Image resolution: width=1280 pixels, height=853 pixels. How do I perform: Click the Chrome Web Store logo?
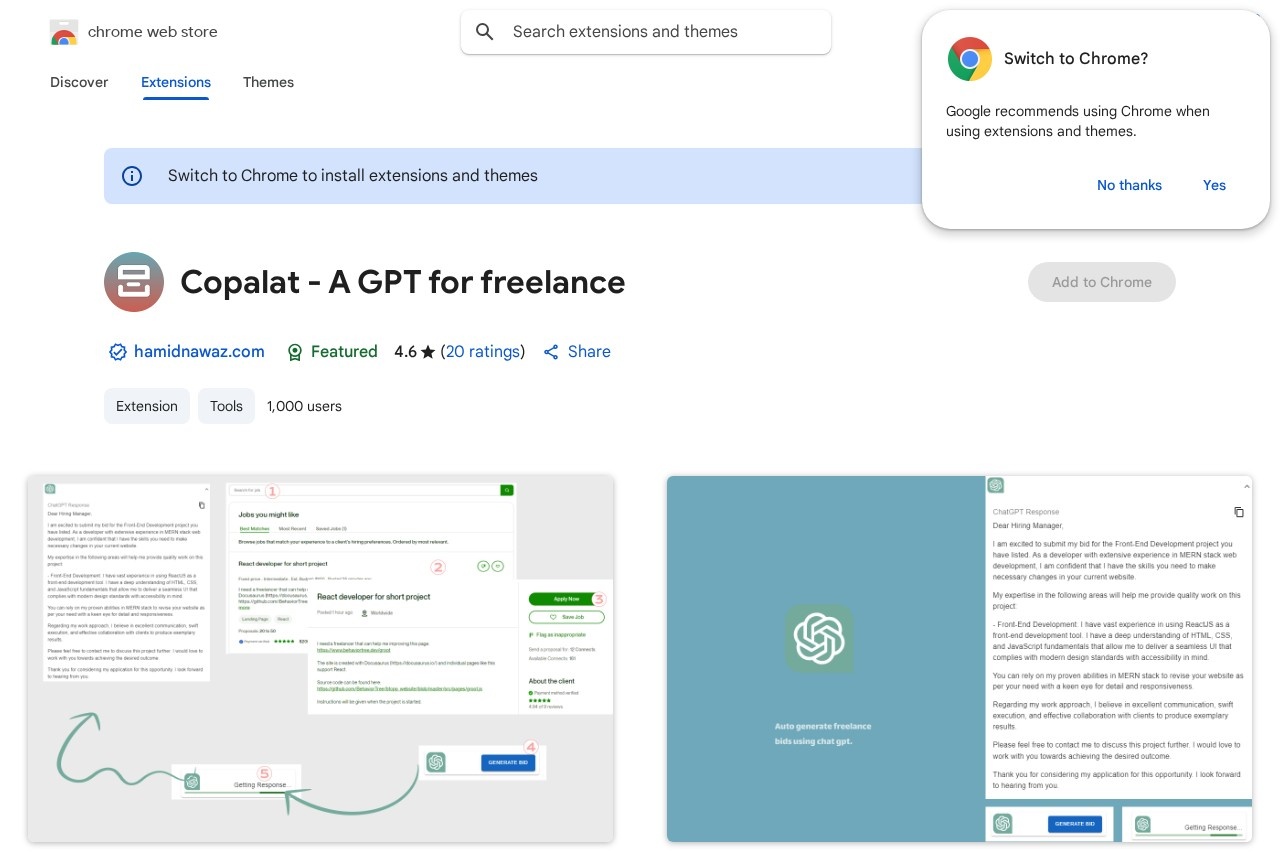pyautogui.click(x=64, y=32)
